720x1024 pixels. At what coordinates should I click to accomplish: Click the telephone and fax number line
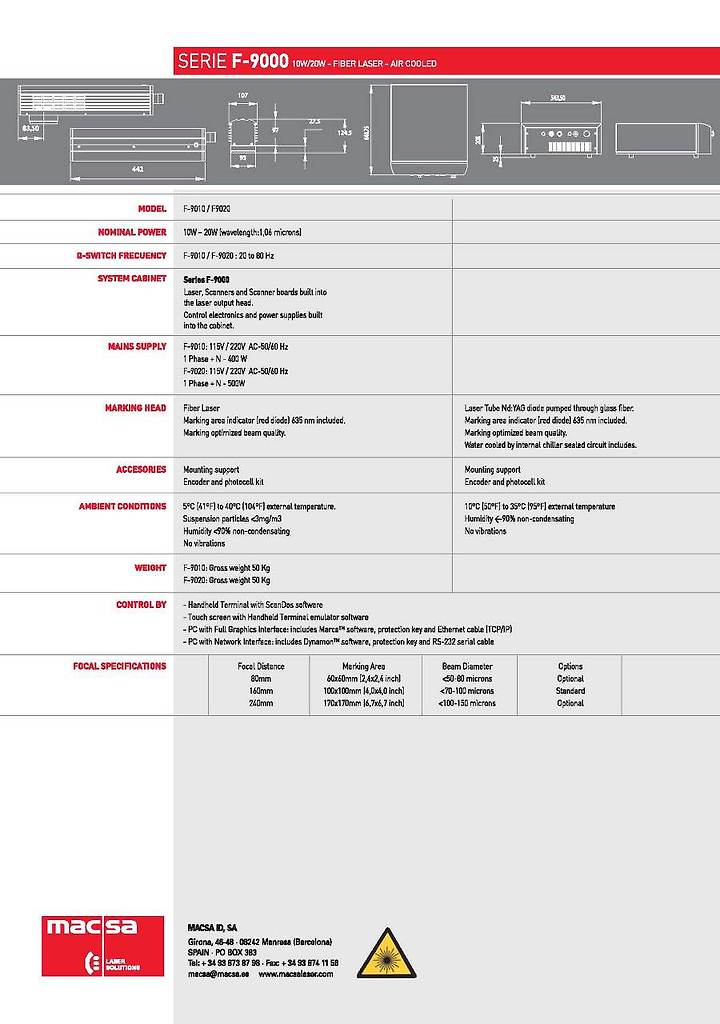click(x=263, y=963)
